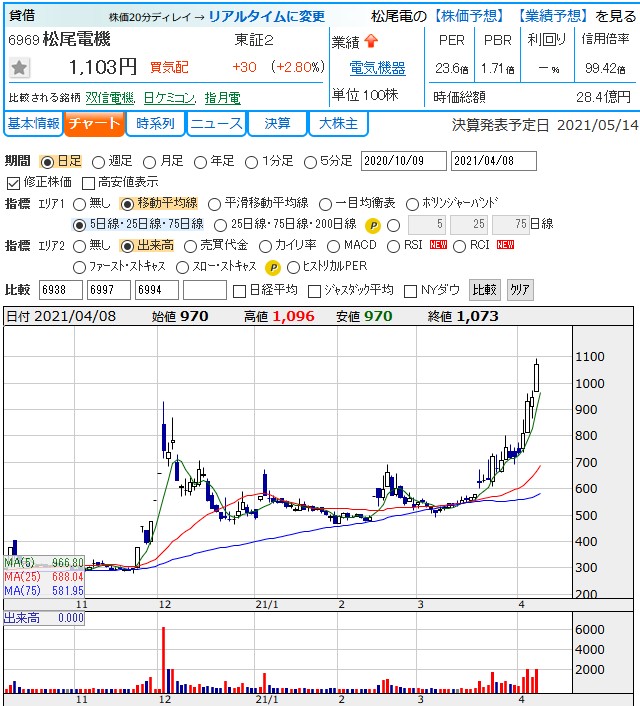Open the 大株主 tab

[x=338, y=123]
